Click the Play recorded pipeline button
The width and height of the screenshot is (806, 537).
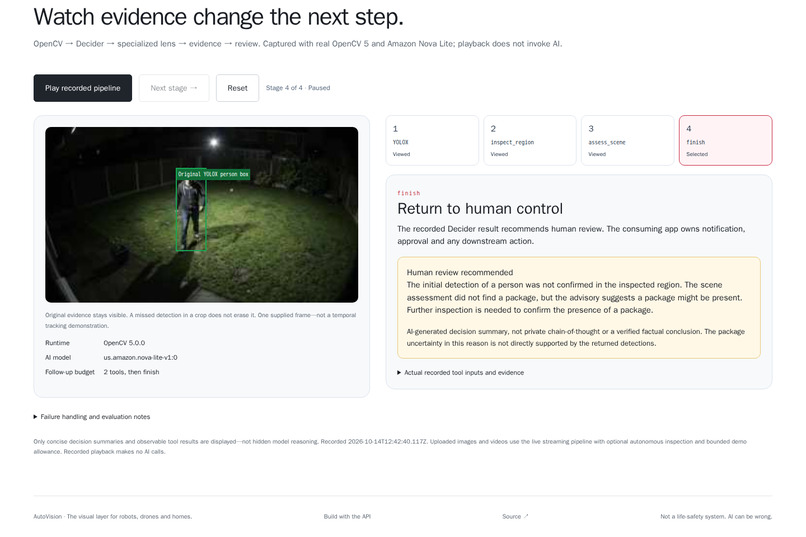click(x=83, y=88)
